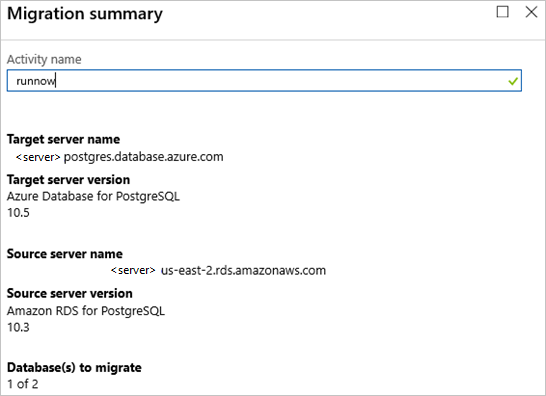This screenshot has width=546, height=396.
Task: Click target version number 10.5
Action: [x=18, y=213]
